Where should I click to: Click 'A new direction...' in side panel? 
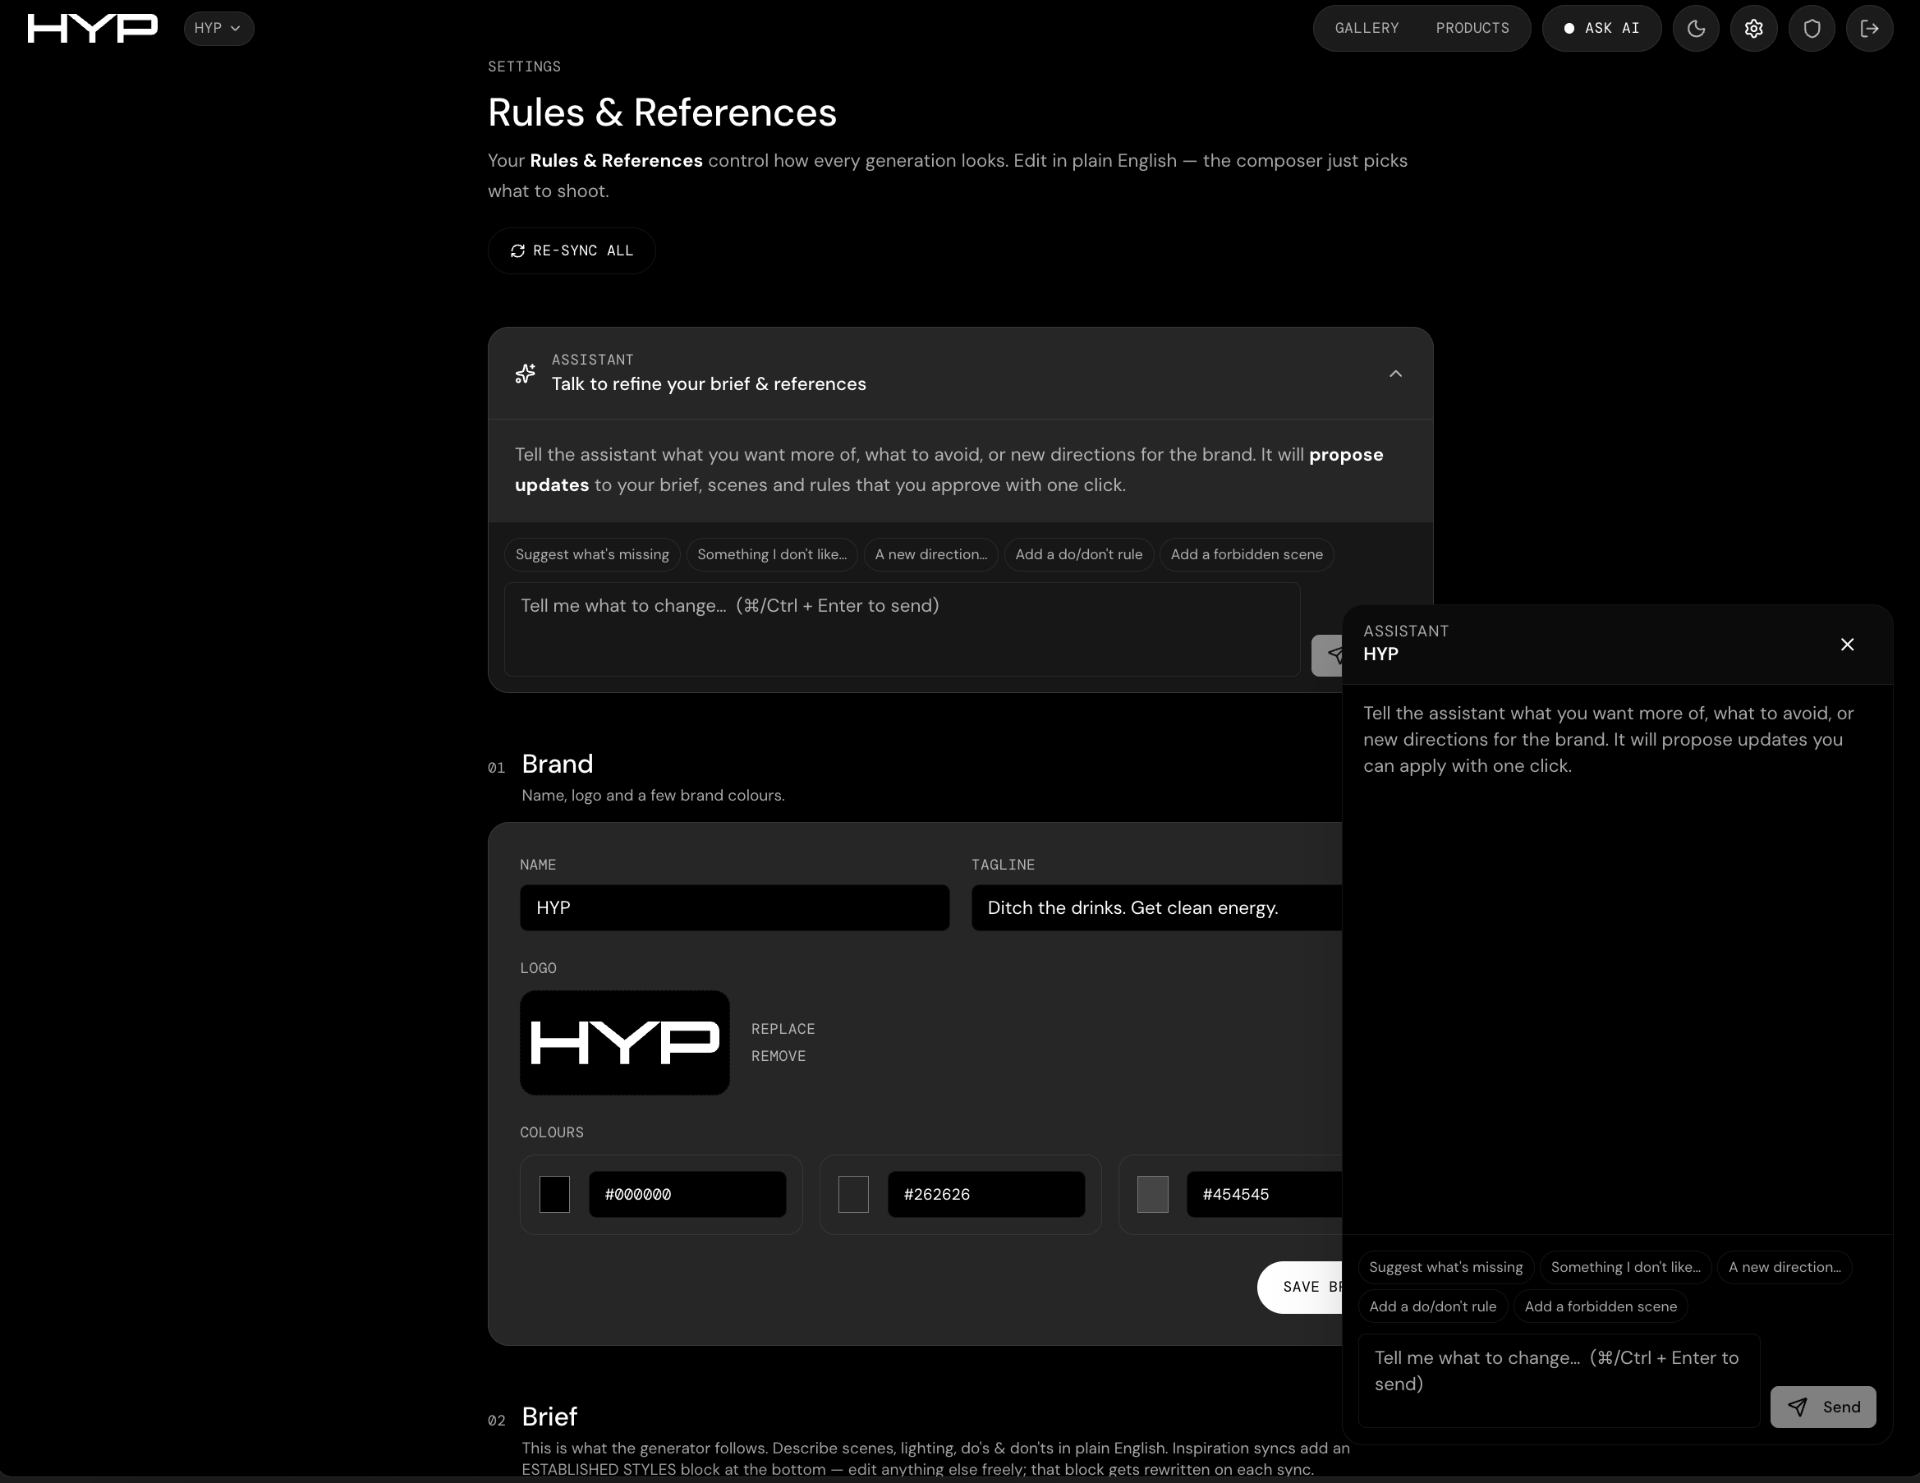(x=1784, y=1267)
